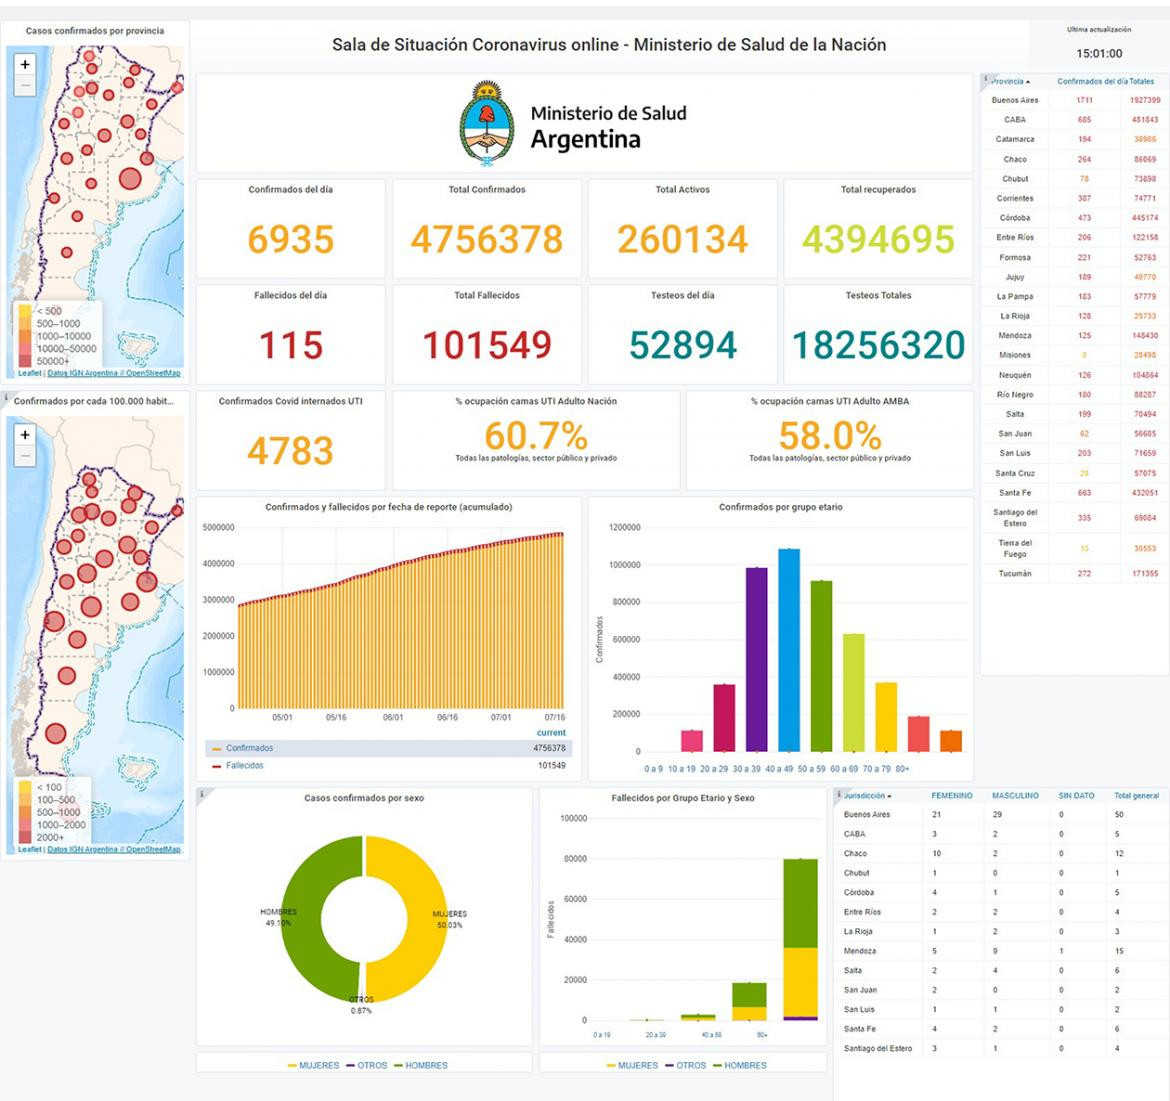Click the blue 40 a 49 age group bar
This screenshot has width=1170, height=1101.
(x=789, y=650)
